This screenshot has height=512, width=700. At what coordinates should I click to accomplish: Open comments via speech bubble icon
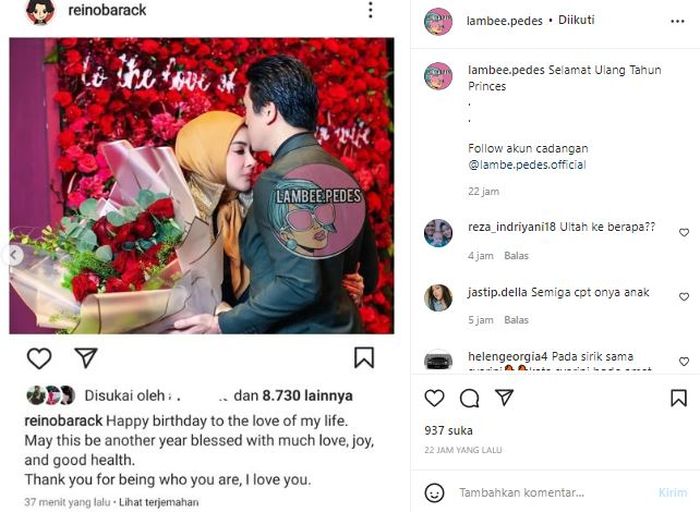469,398
